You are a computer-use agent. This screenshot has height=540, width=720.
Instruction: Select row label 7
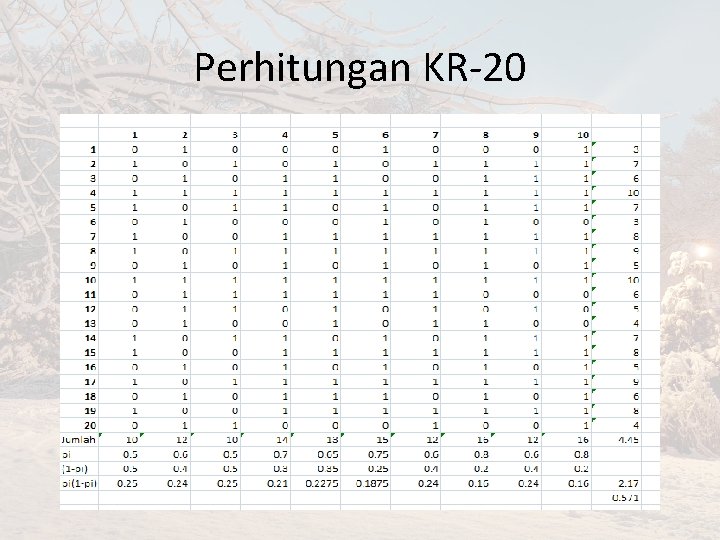click(x=93, y=237)
